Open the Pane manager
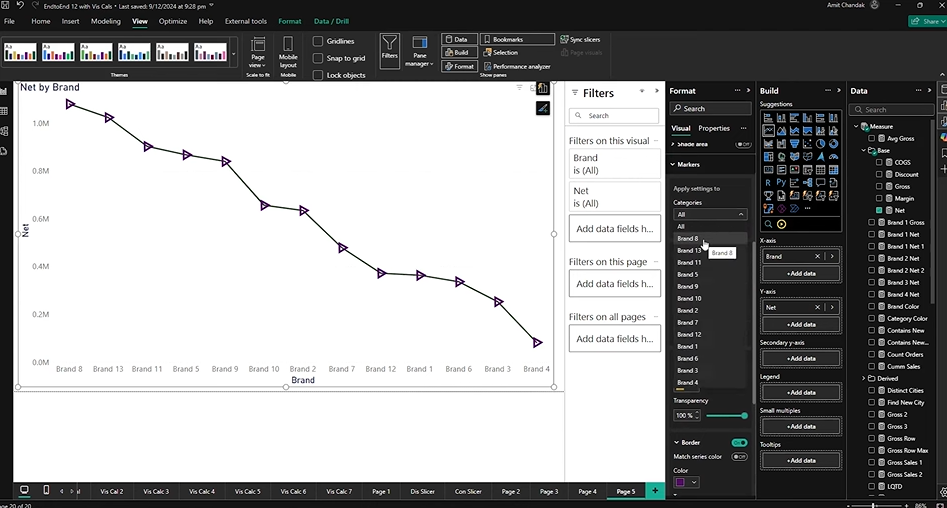Image resolution: width=947 pixels, height=508 pixels. pos(420,51)
